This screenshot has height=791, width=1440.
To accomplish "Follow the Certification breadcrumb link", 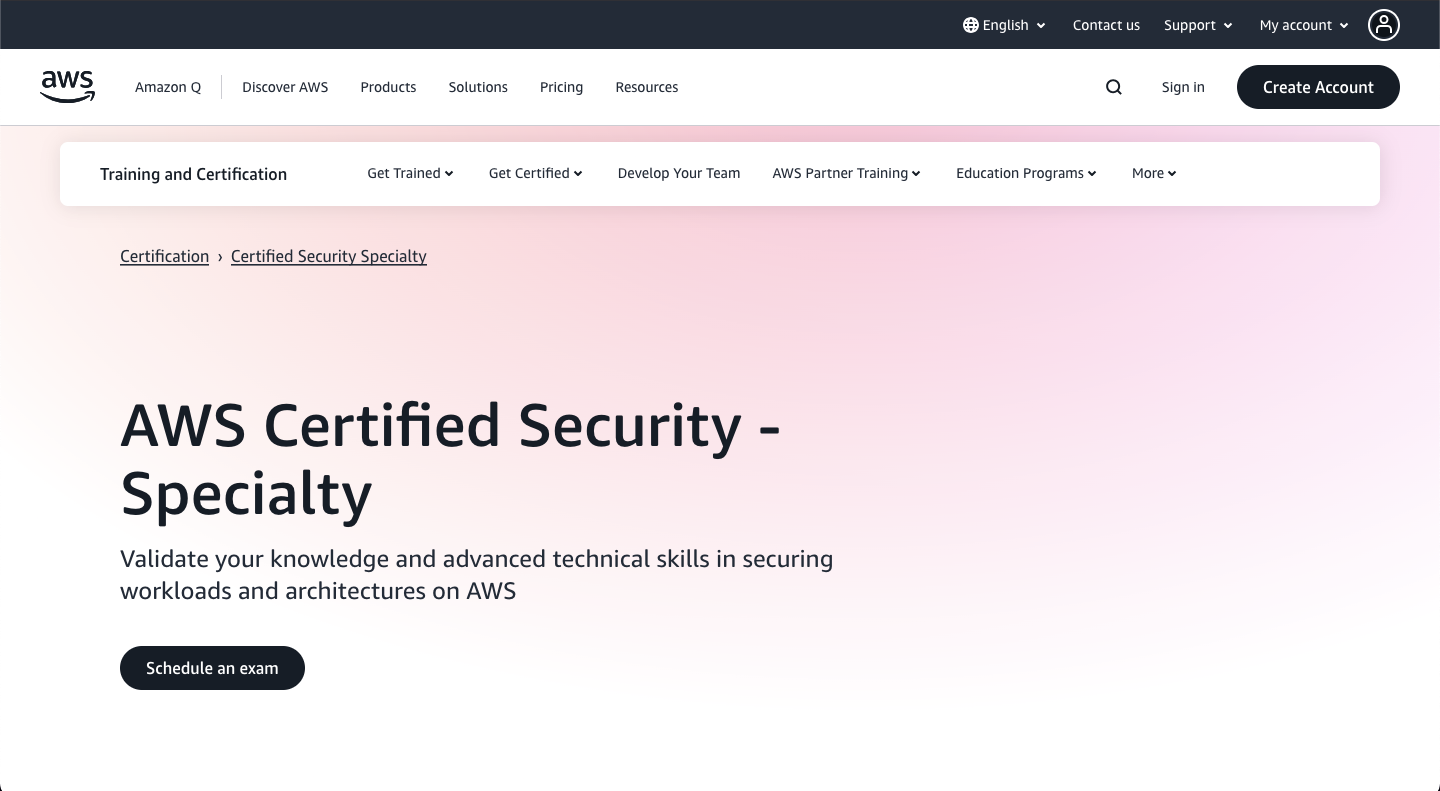I will [x=164, y=256].
